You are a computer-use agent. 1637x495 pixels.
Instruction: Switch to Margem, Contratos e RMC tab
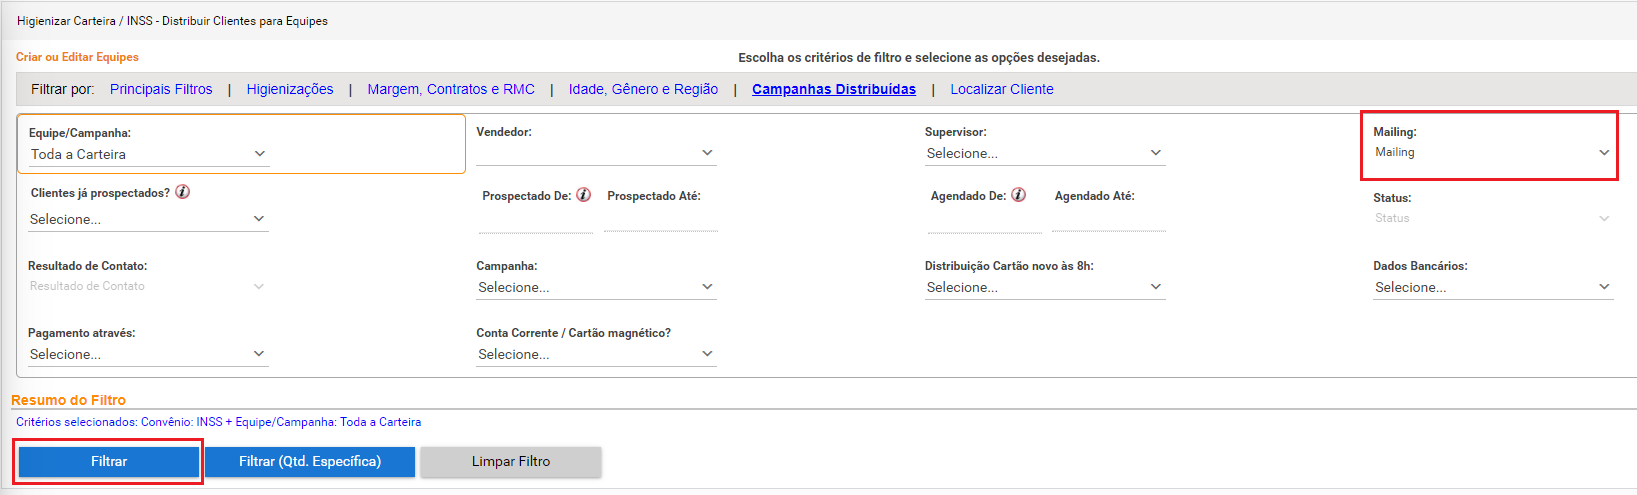pos(451,89)
